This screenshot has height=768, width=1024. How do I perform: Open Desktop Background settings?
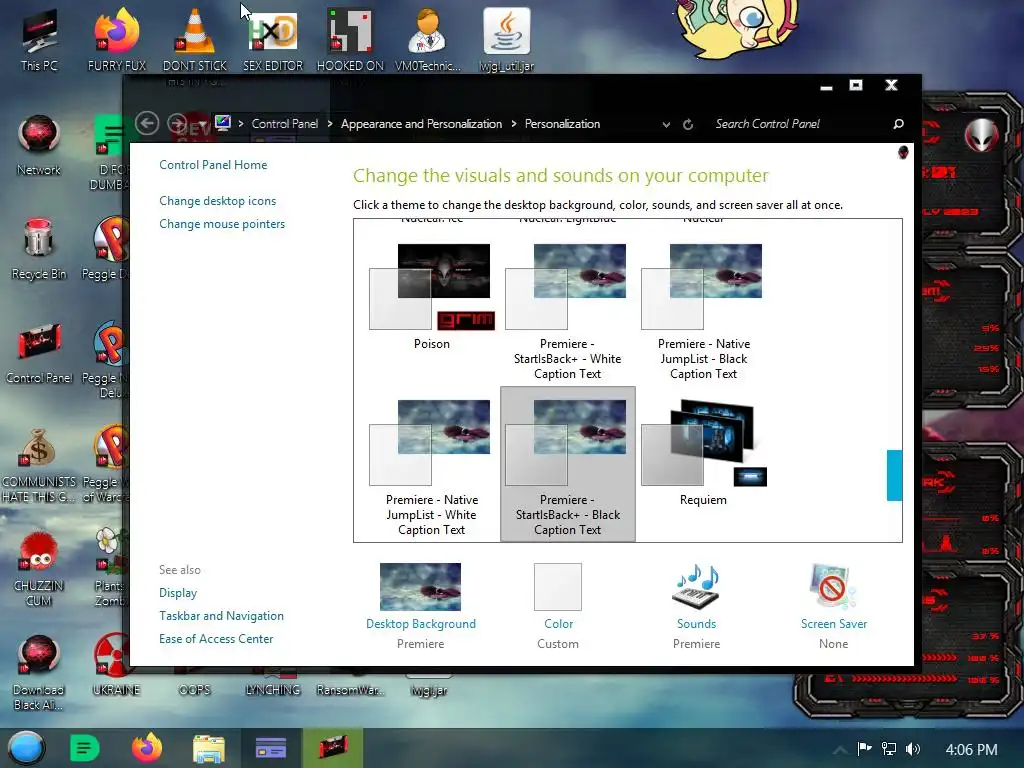pyautogui.click(x=421, y=586)
